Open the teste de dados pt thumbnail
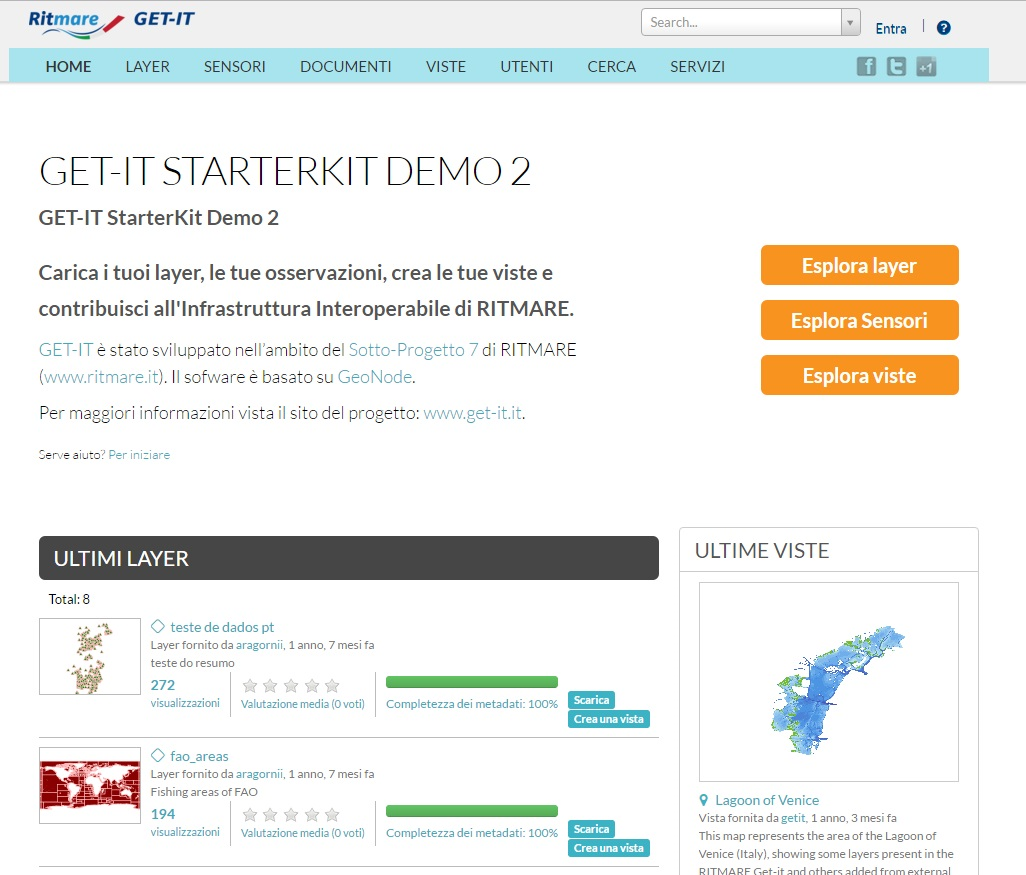The image size is (1026, 875). [x=90, y=656]
